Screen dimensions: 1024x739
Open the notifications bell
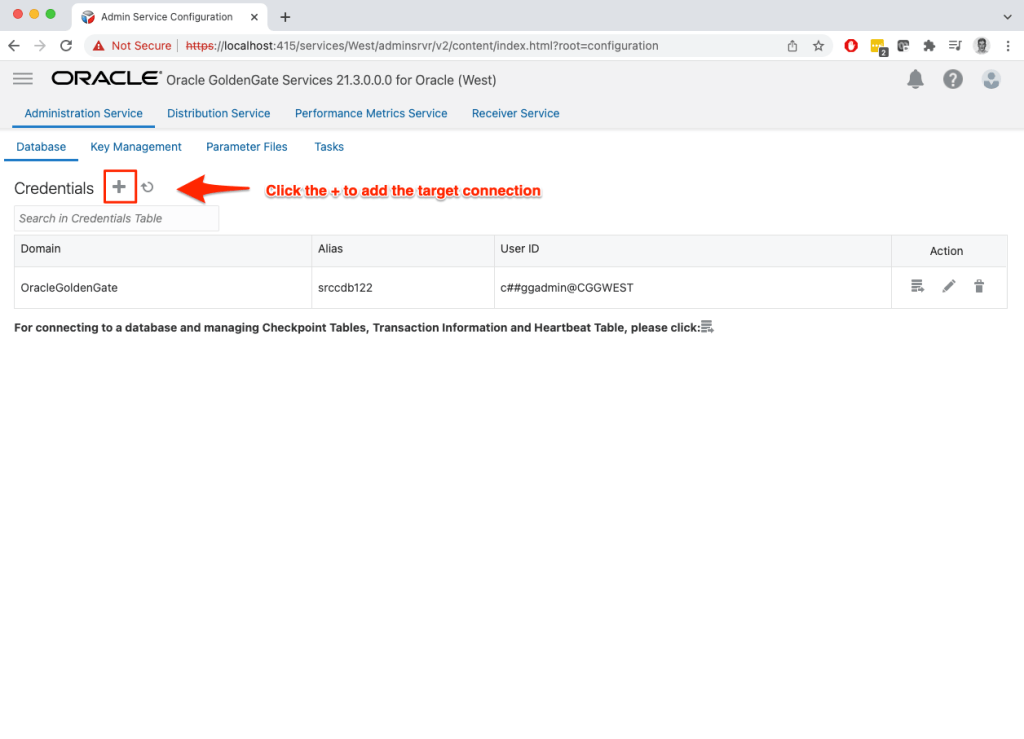tap(915, 79)
